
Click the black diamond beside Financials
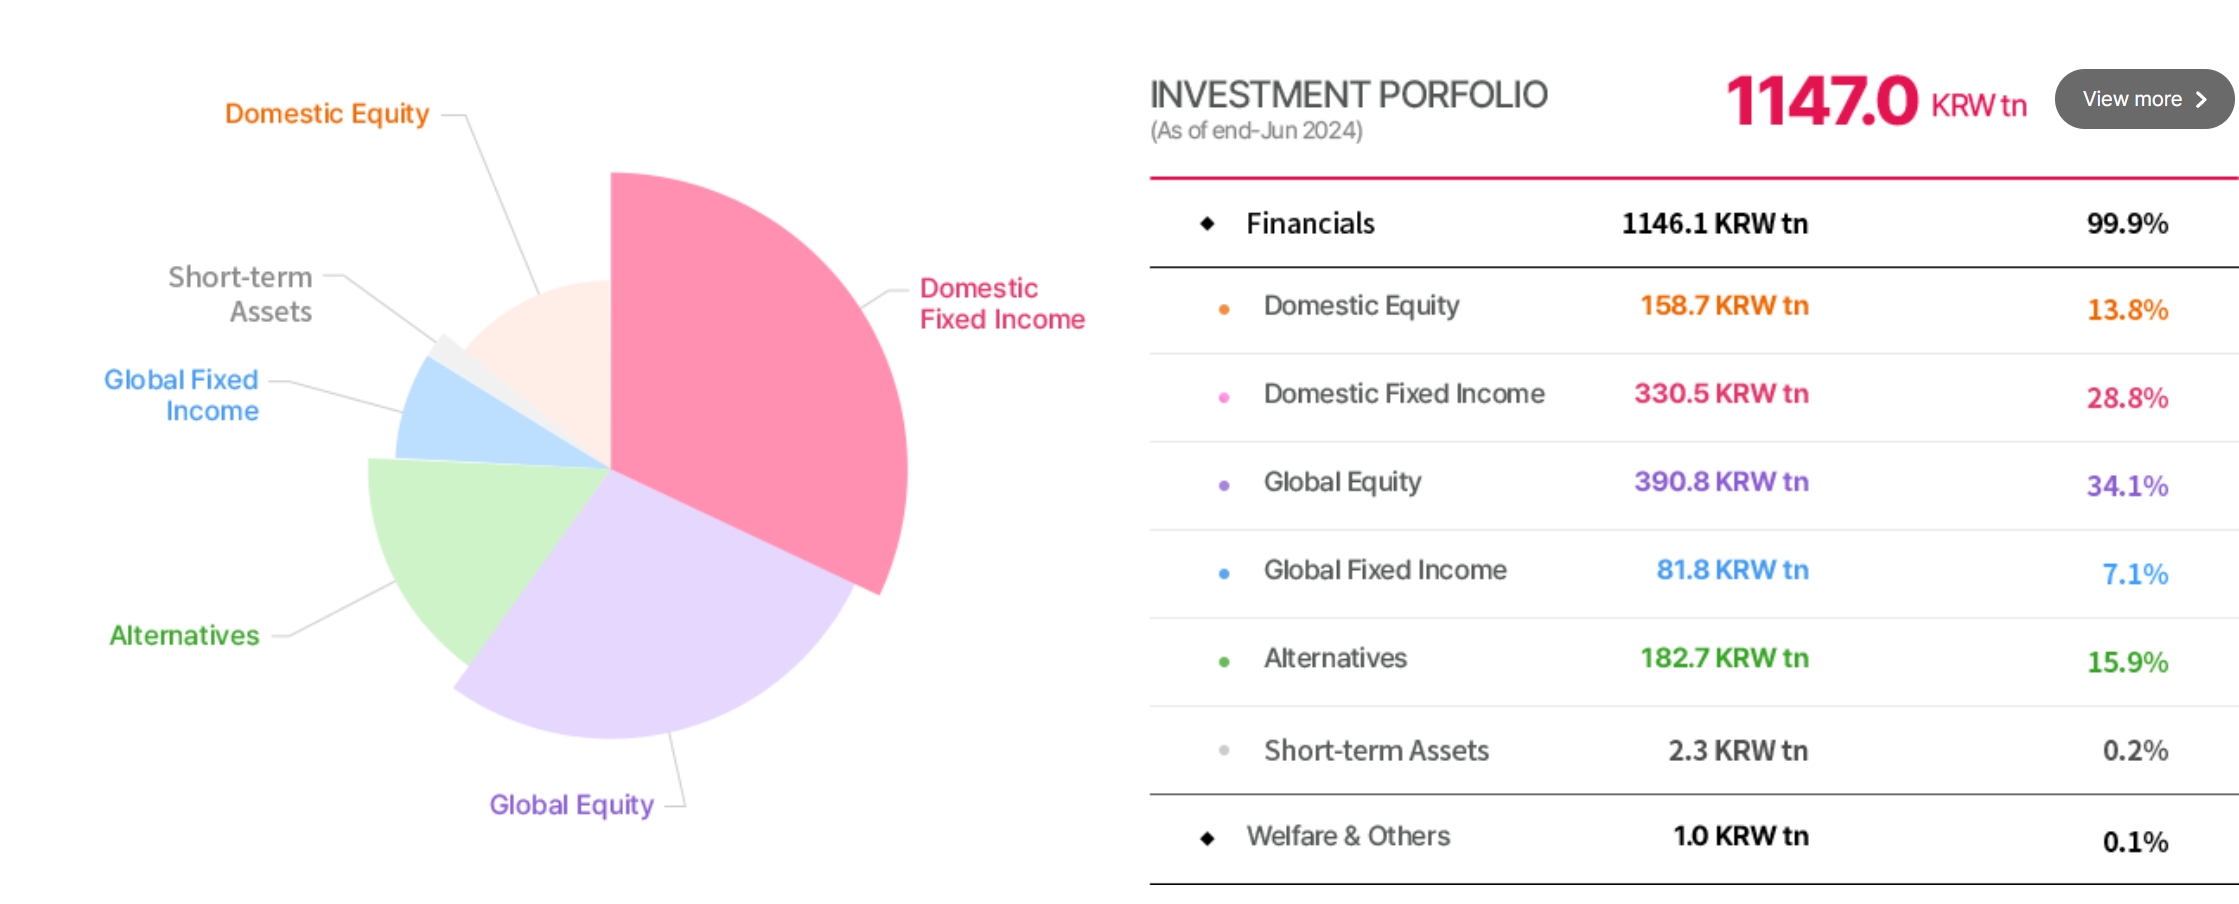click(1208, 223)
